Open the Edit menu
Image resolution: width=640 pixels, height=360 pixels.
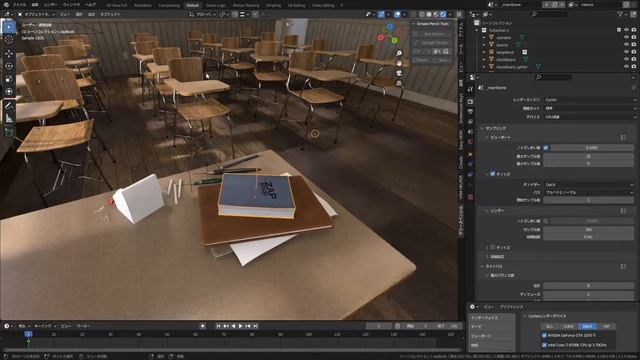point(35,5)
